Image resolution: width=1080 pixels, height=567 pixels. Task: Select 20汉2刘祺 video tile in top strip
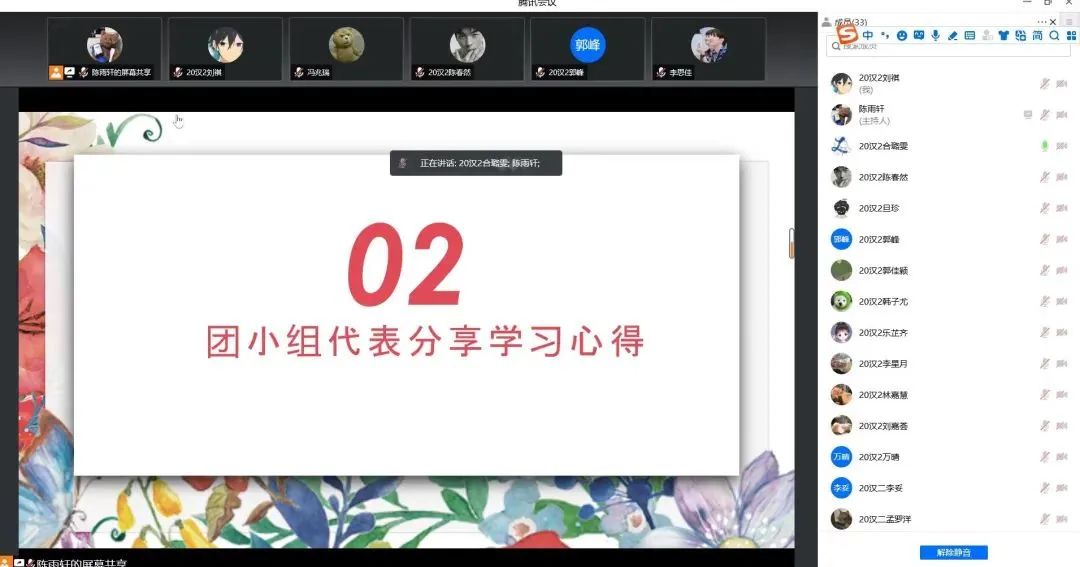(225, 49)
